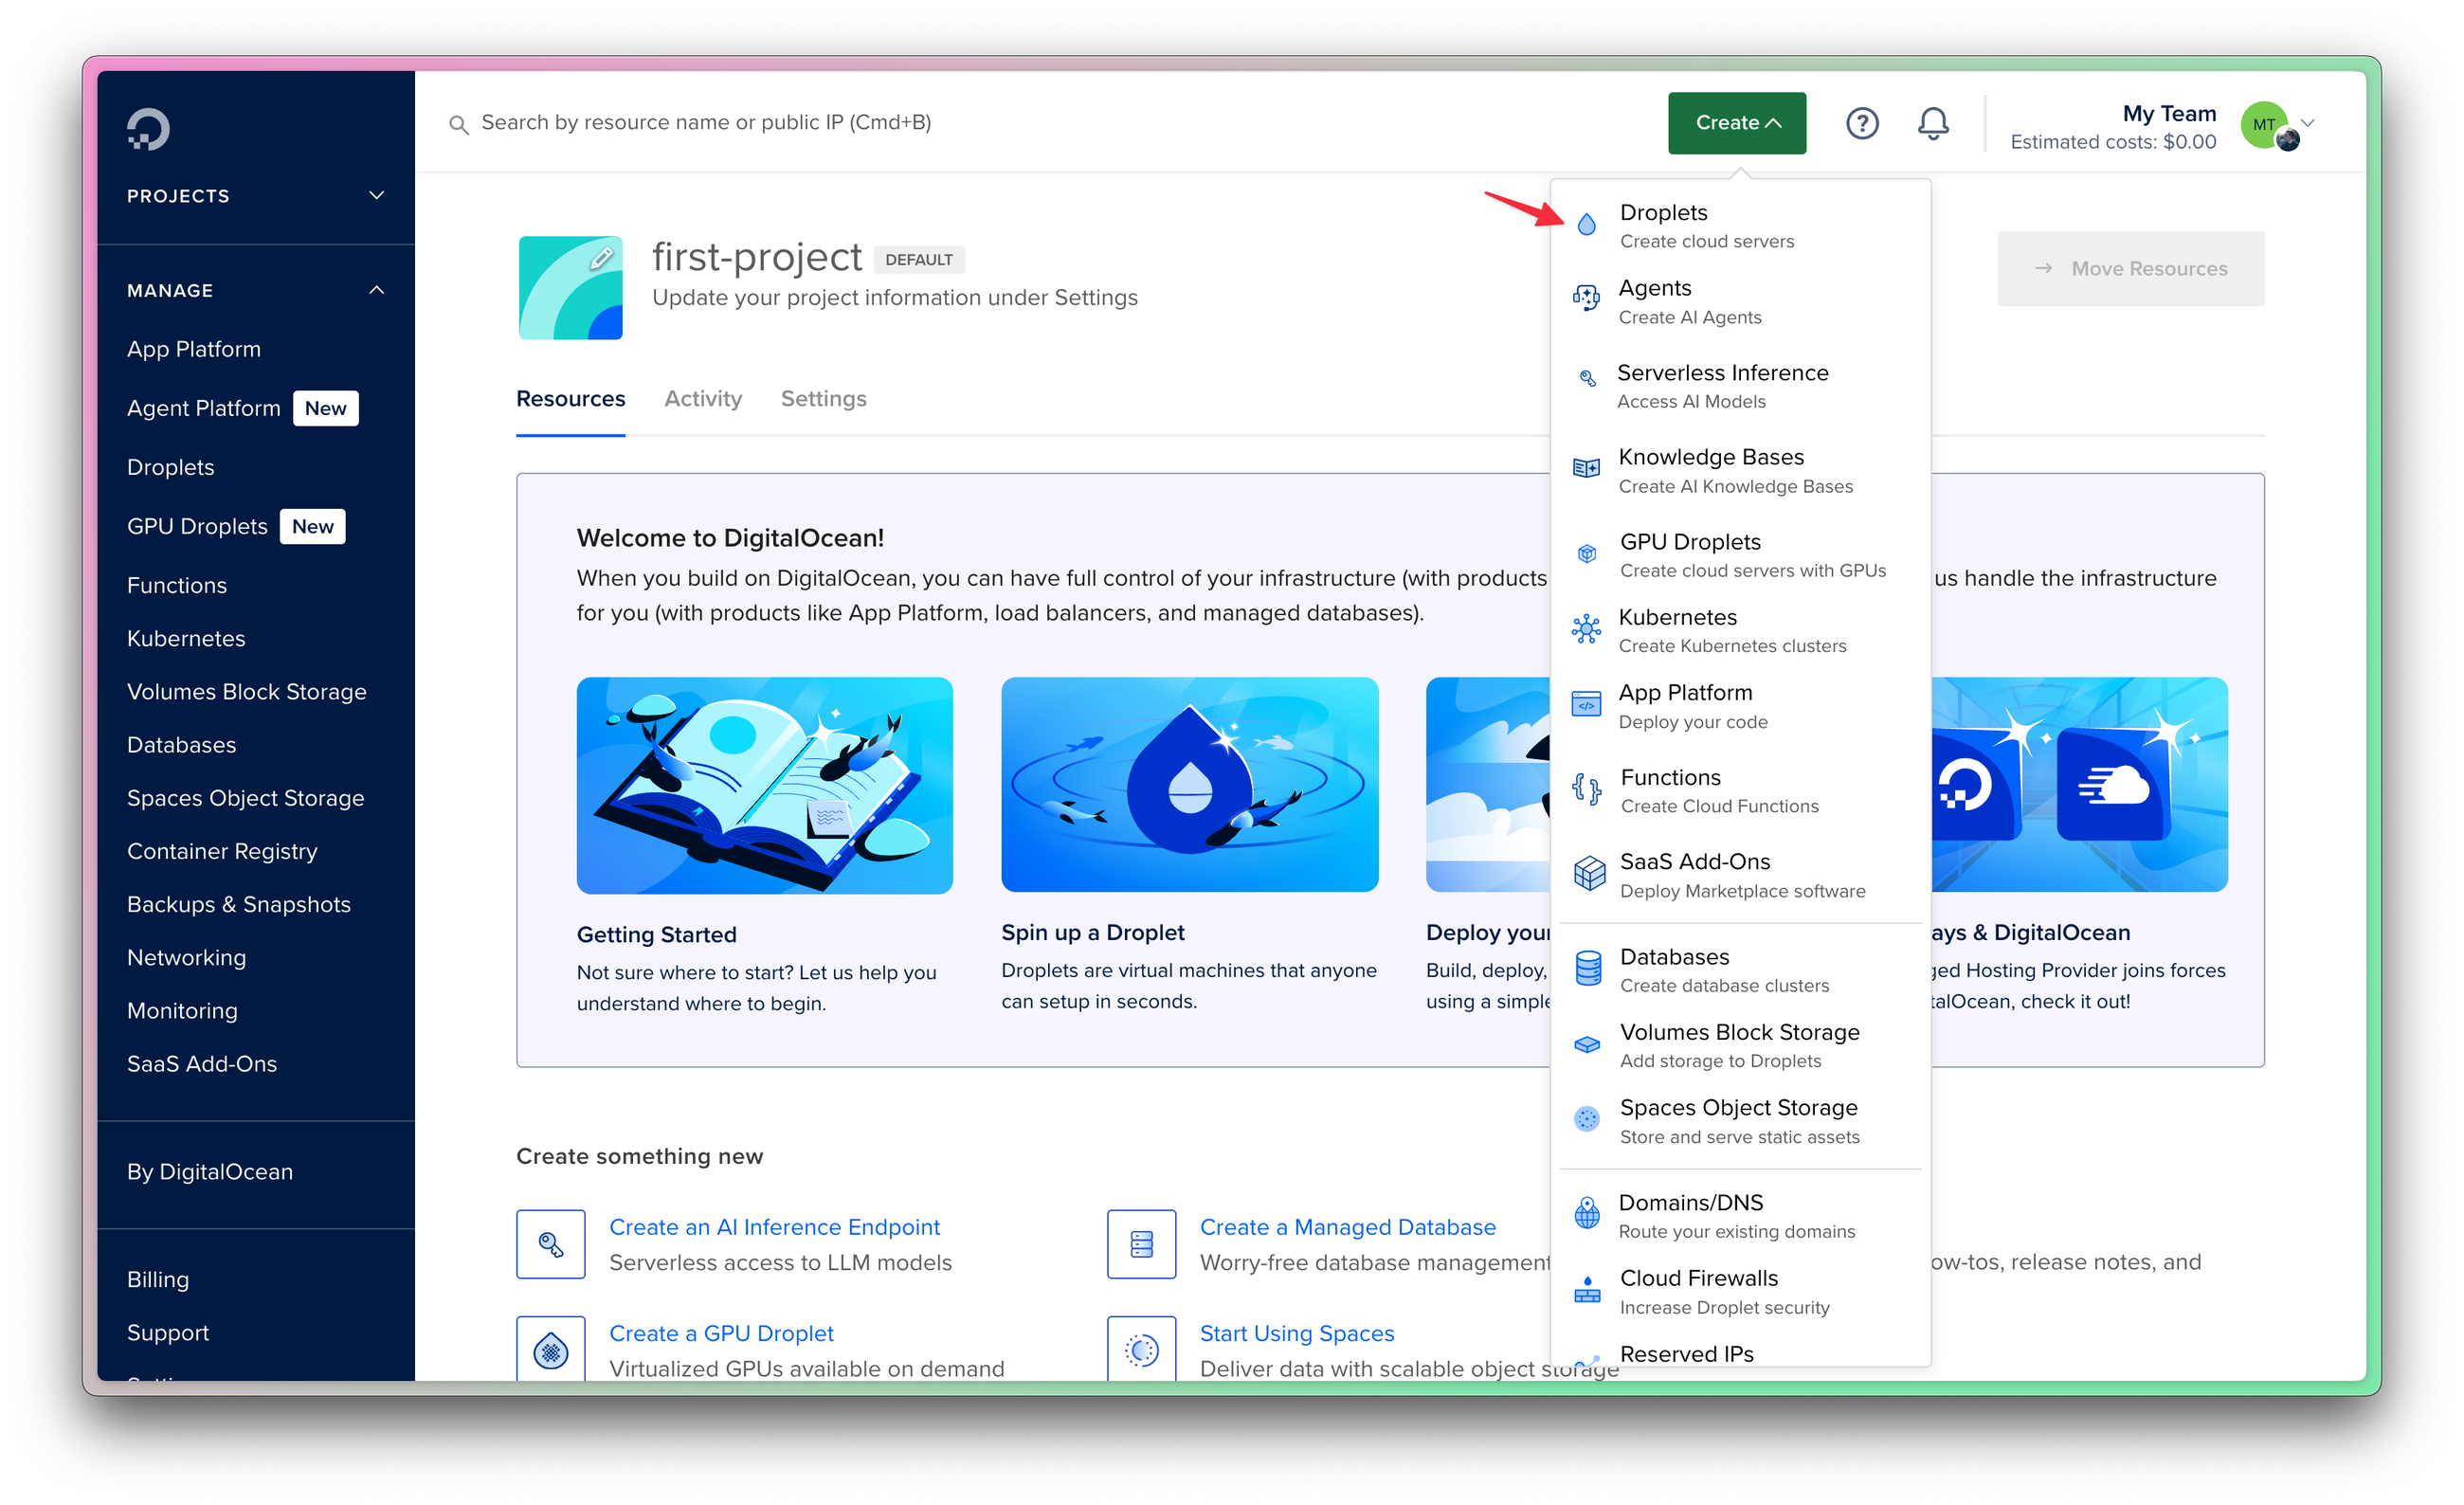Viewport: 2464px width, 1505px height.
Task: Switch to the Activity tab
Action: (x=702, y=399)
